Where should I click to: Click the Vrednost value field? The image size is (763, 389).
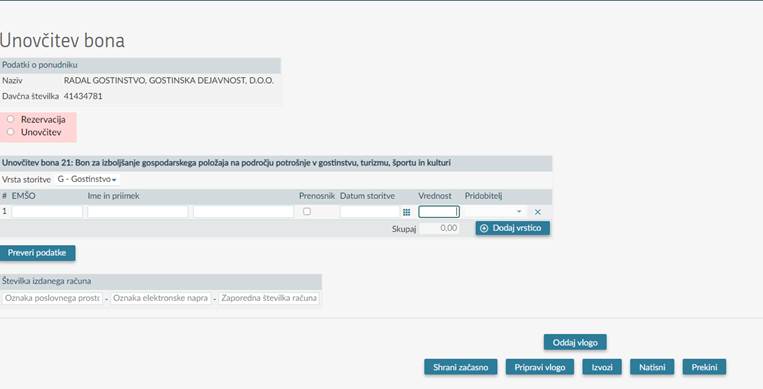click(438, 212)
